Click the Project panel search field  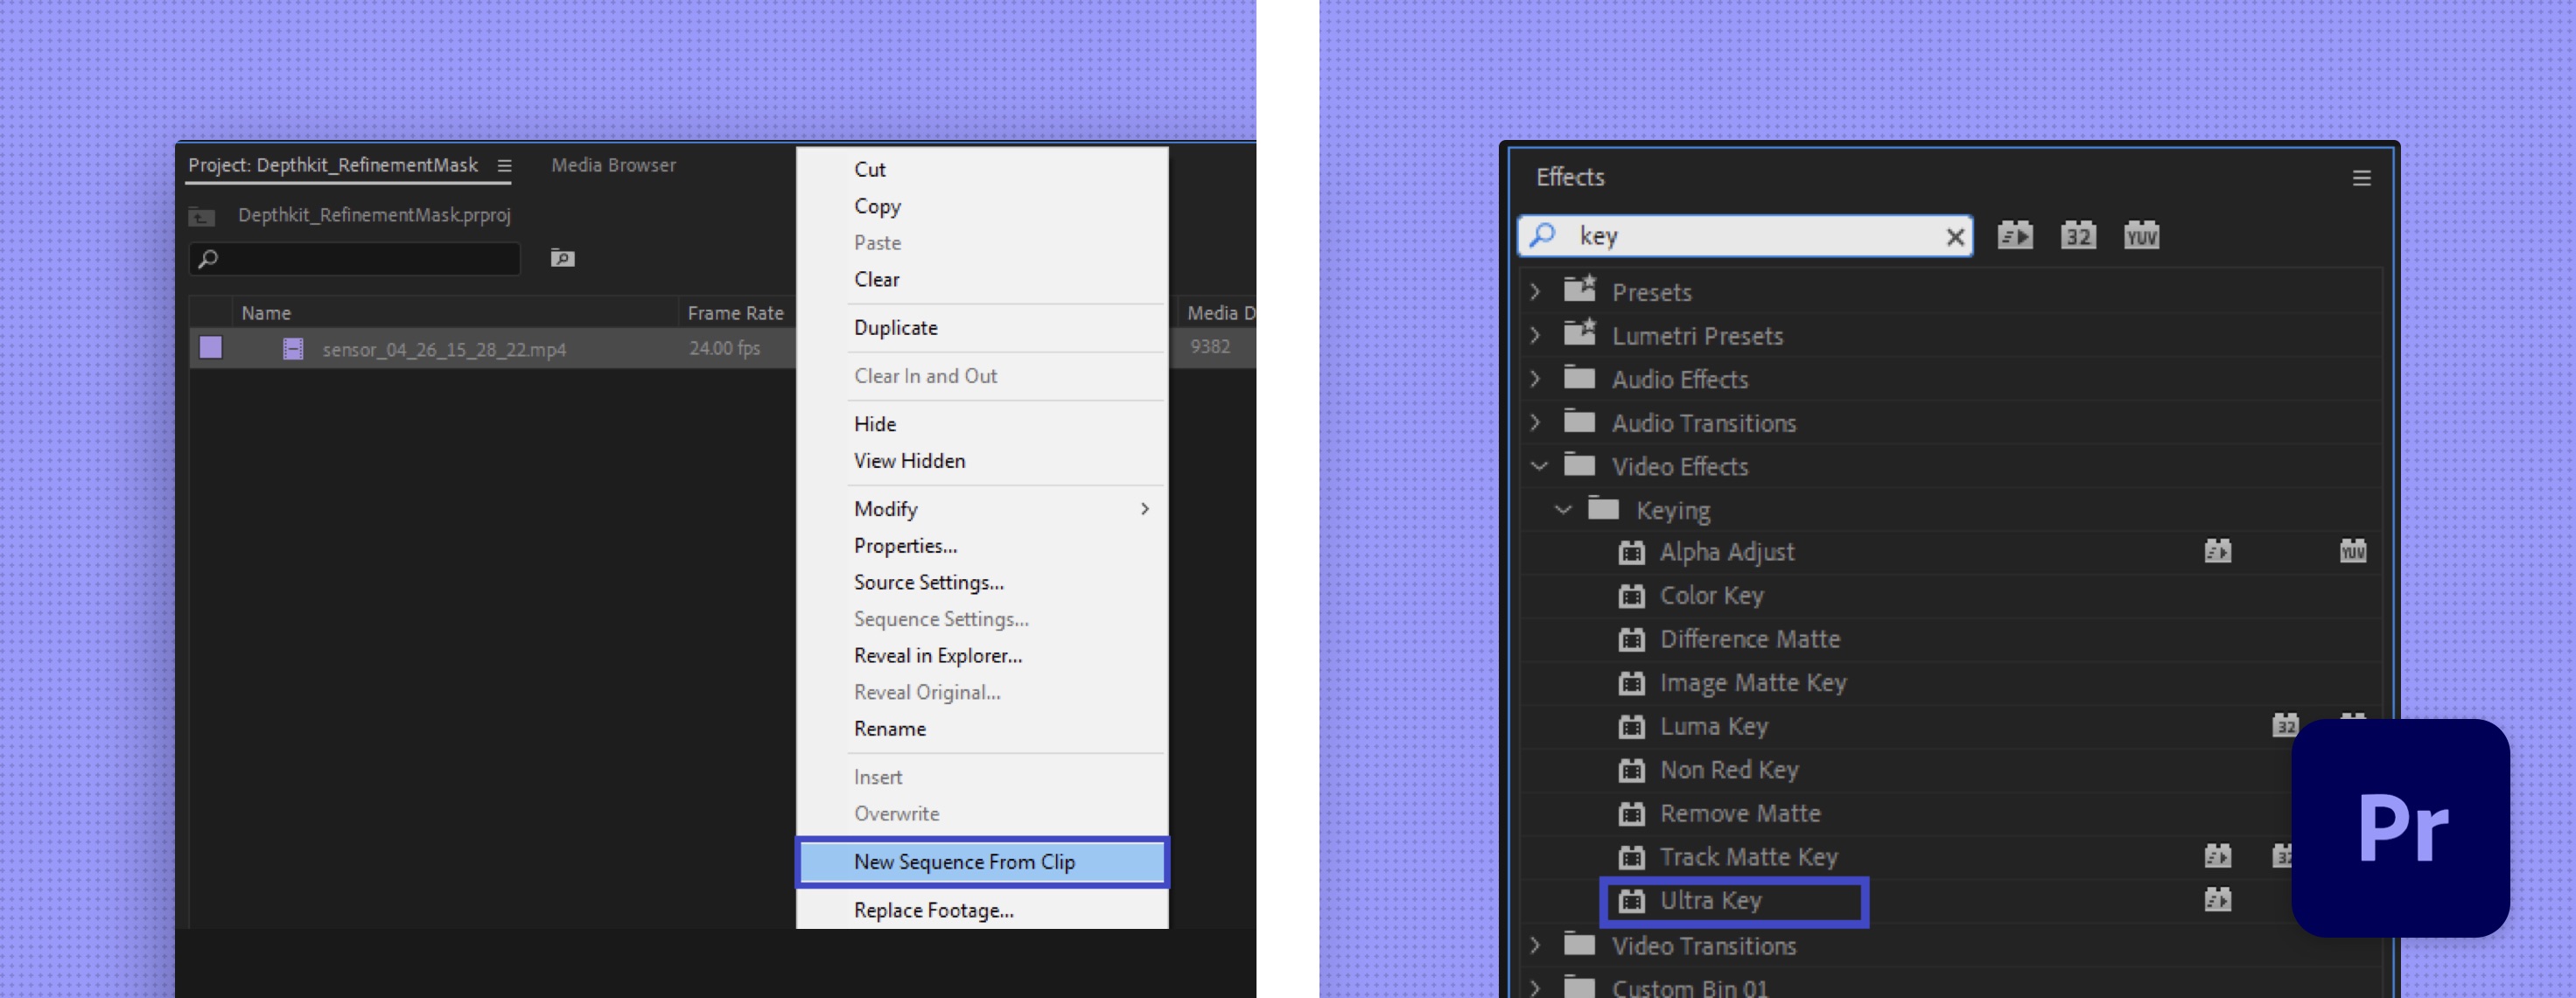coord(365,259)
